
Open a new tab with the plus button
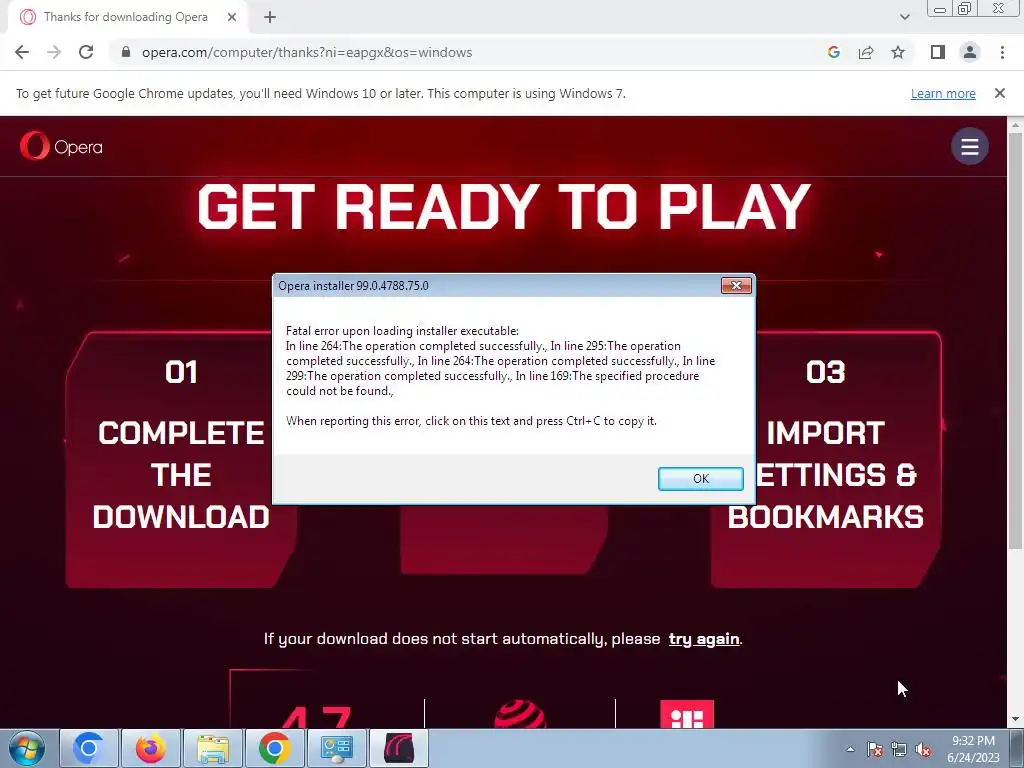coord(270,18)
